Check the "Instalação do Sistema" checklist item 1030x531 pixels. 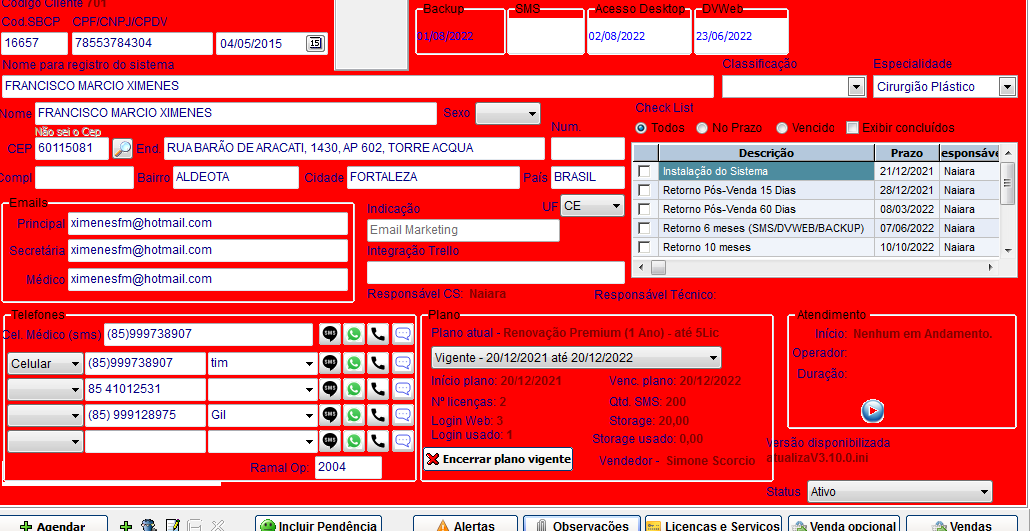click(645, 171)
